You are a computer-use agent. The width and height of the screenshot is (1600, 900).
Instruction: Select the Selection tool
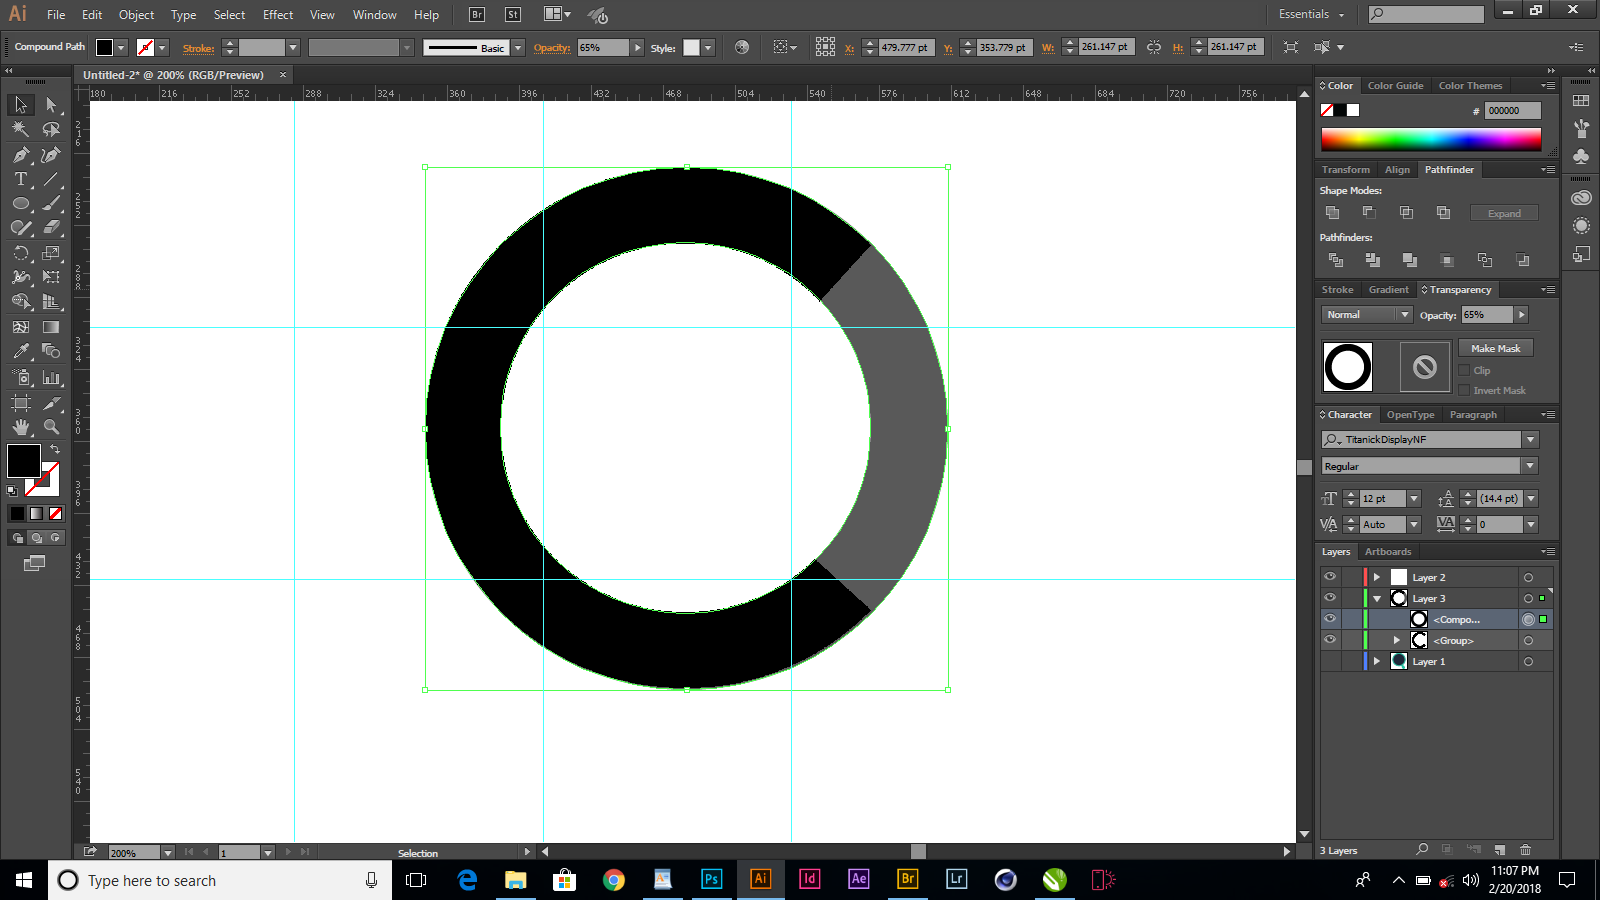point(21,105)
